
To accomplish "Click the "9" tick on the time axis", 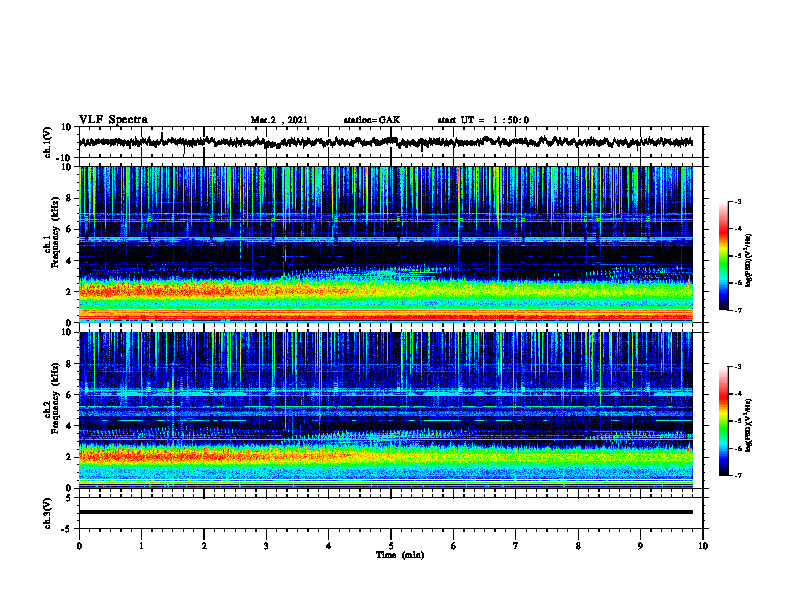I will tap(640, 546).
